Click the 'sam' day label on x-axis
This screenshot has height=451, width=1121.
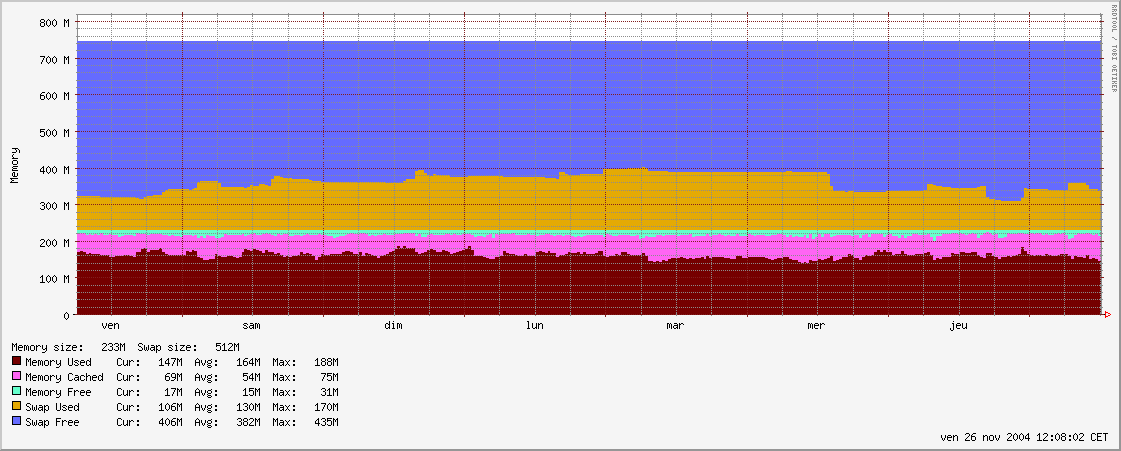point(252,326)
